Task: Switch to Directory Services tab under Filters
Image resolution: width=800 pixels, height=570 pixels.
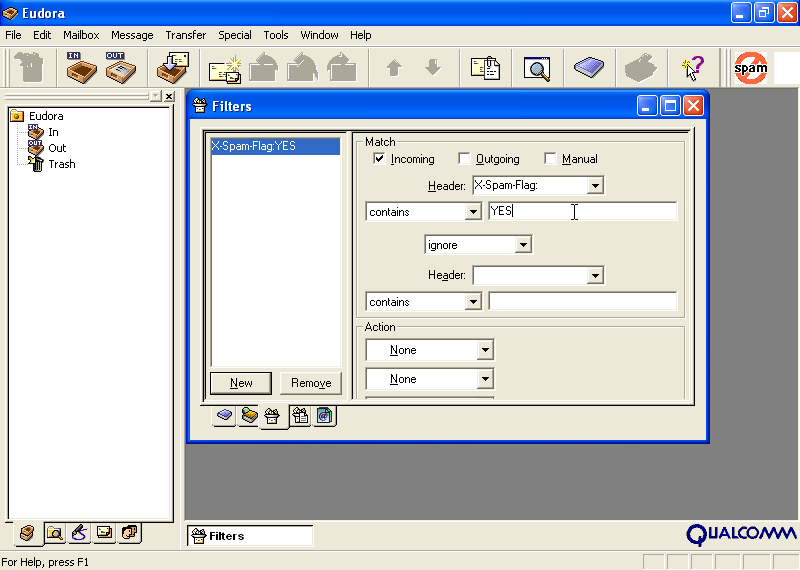Action: (249, 415)
